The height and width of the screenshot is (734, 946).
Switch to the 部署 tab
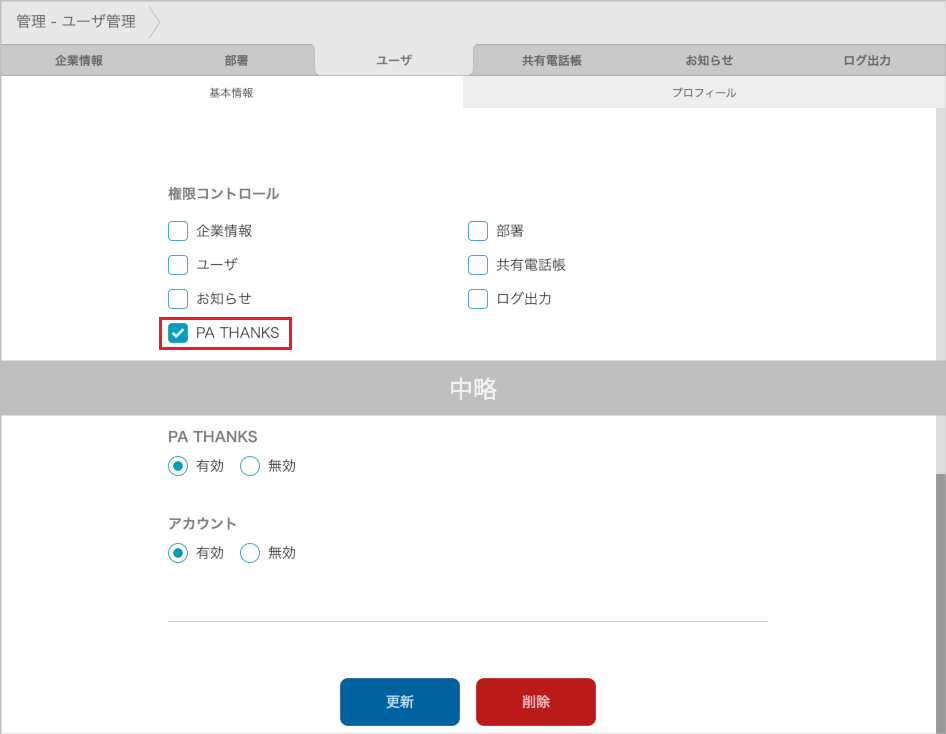(x=237, y=60)
